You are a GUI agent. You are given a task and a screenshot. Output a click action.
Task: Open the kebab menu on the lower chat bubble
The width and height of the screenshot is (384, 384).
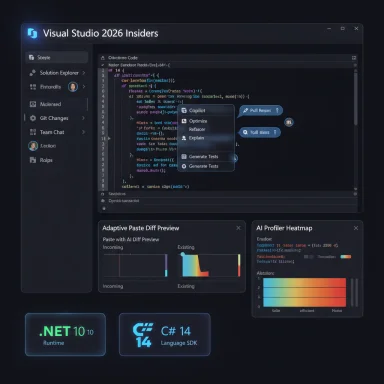coord(275,132)
